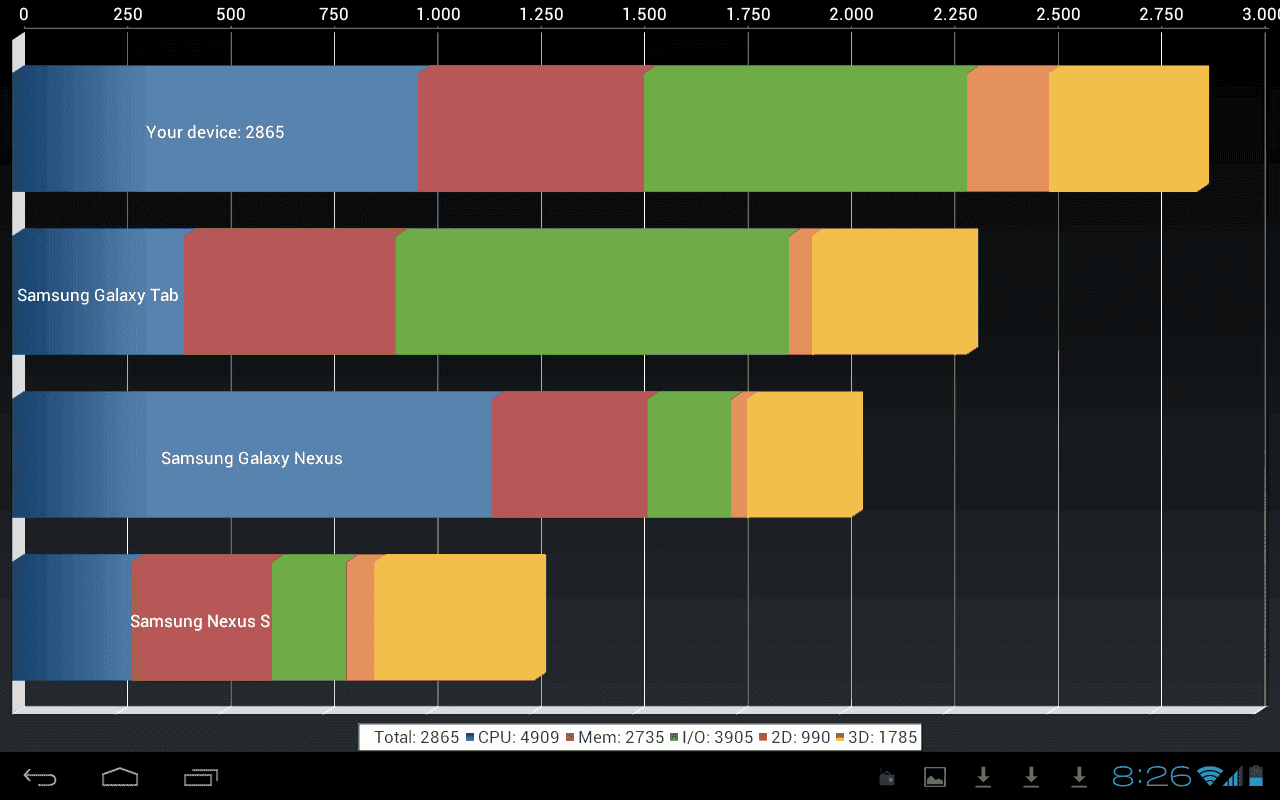Click the yellow 3D square in legend
This screenshot has height=800, width=1280.
click(840, 737)
